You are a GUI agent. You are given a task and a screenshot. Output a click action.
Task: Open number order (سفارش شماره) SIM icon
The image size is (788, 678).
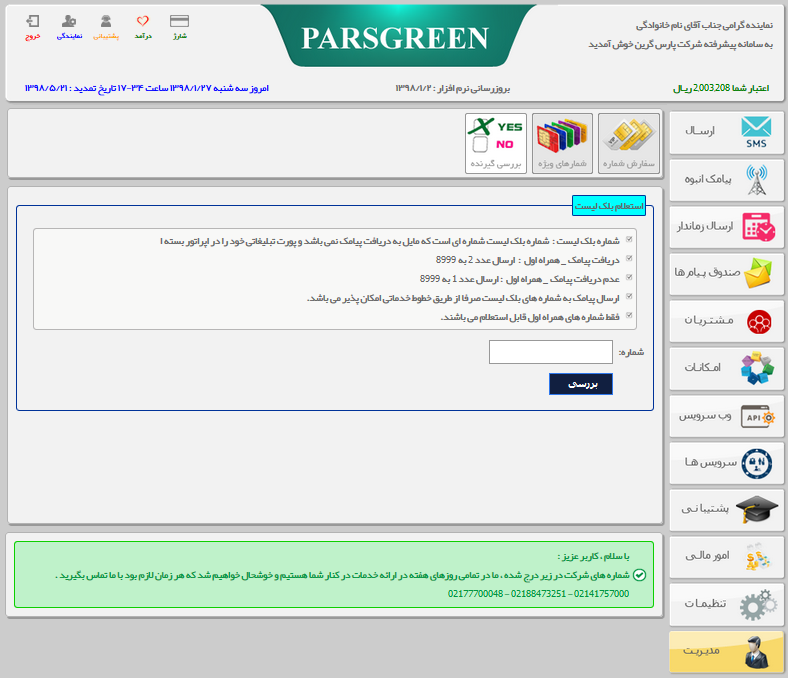point(629,143)
